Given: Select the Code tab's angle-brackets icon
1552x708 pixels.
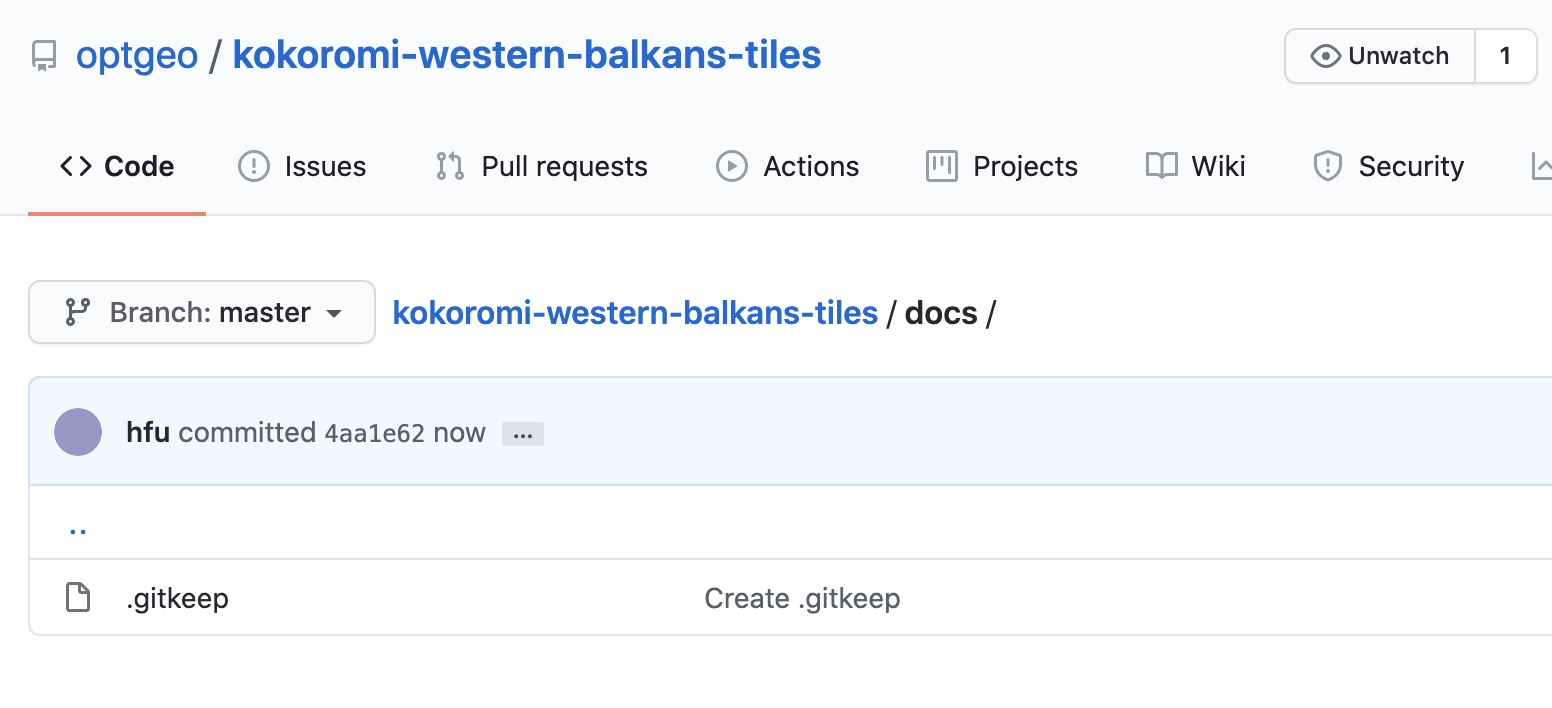Looking at the screenshot, I should coord(75,166).
